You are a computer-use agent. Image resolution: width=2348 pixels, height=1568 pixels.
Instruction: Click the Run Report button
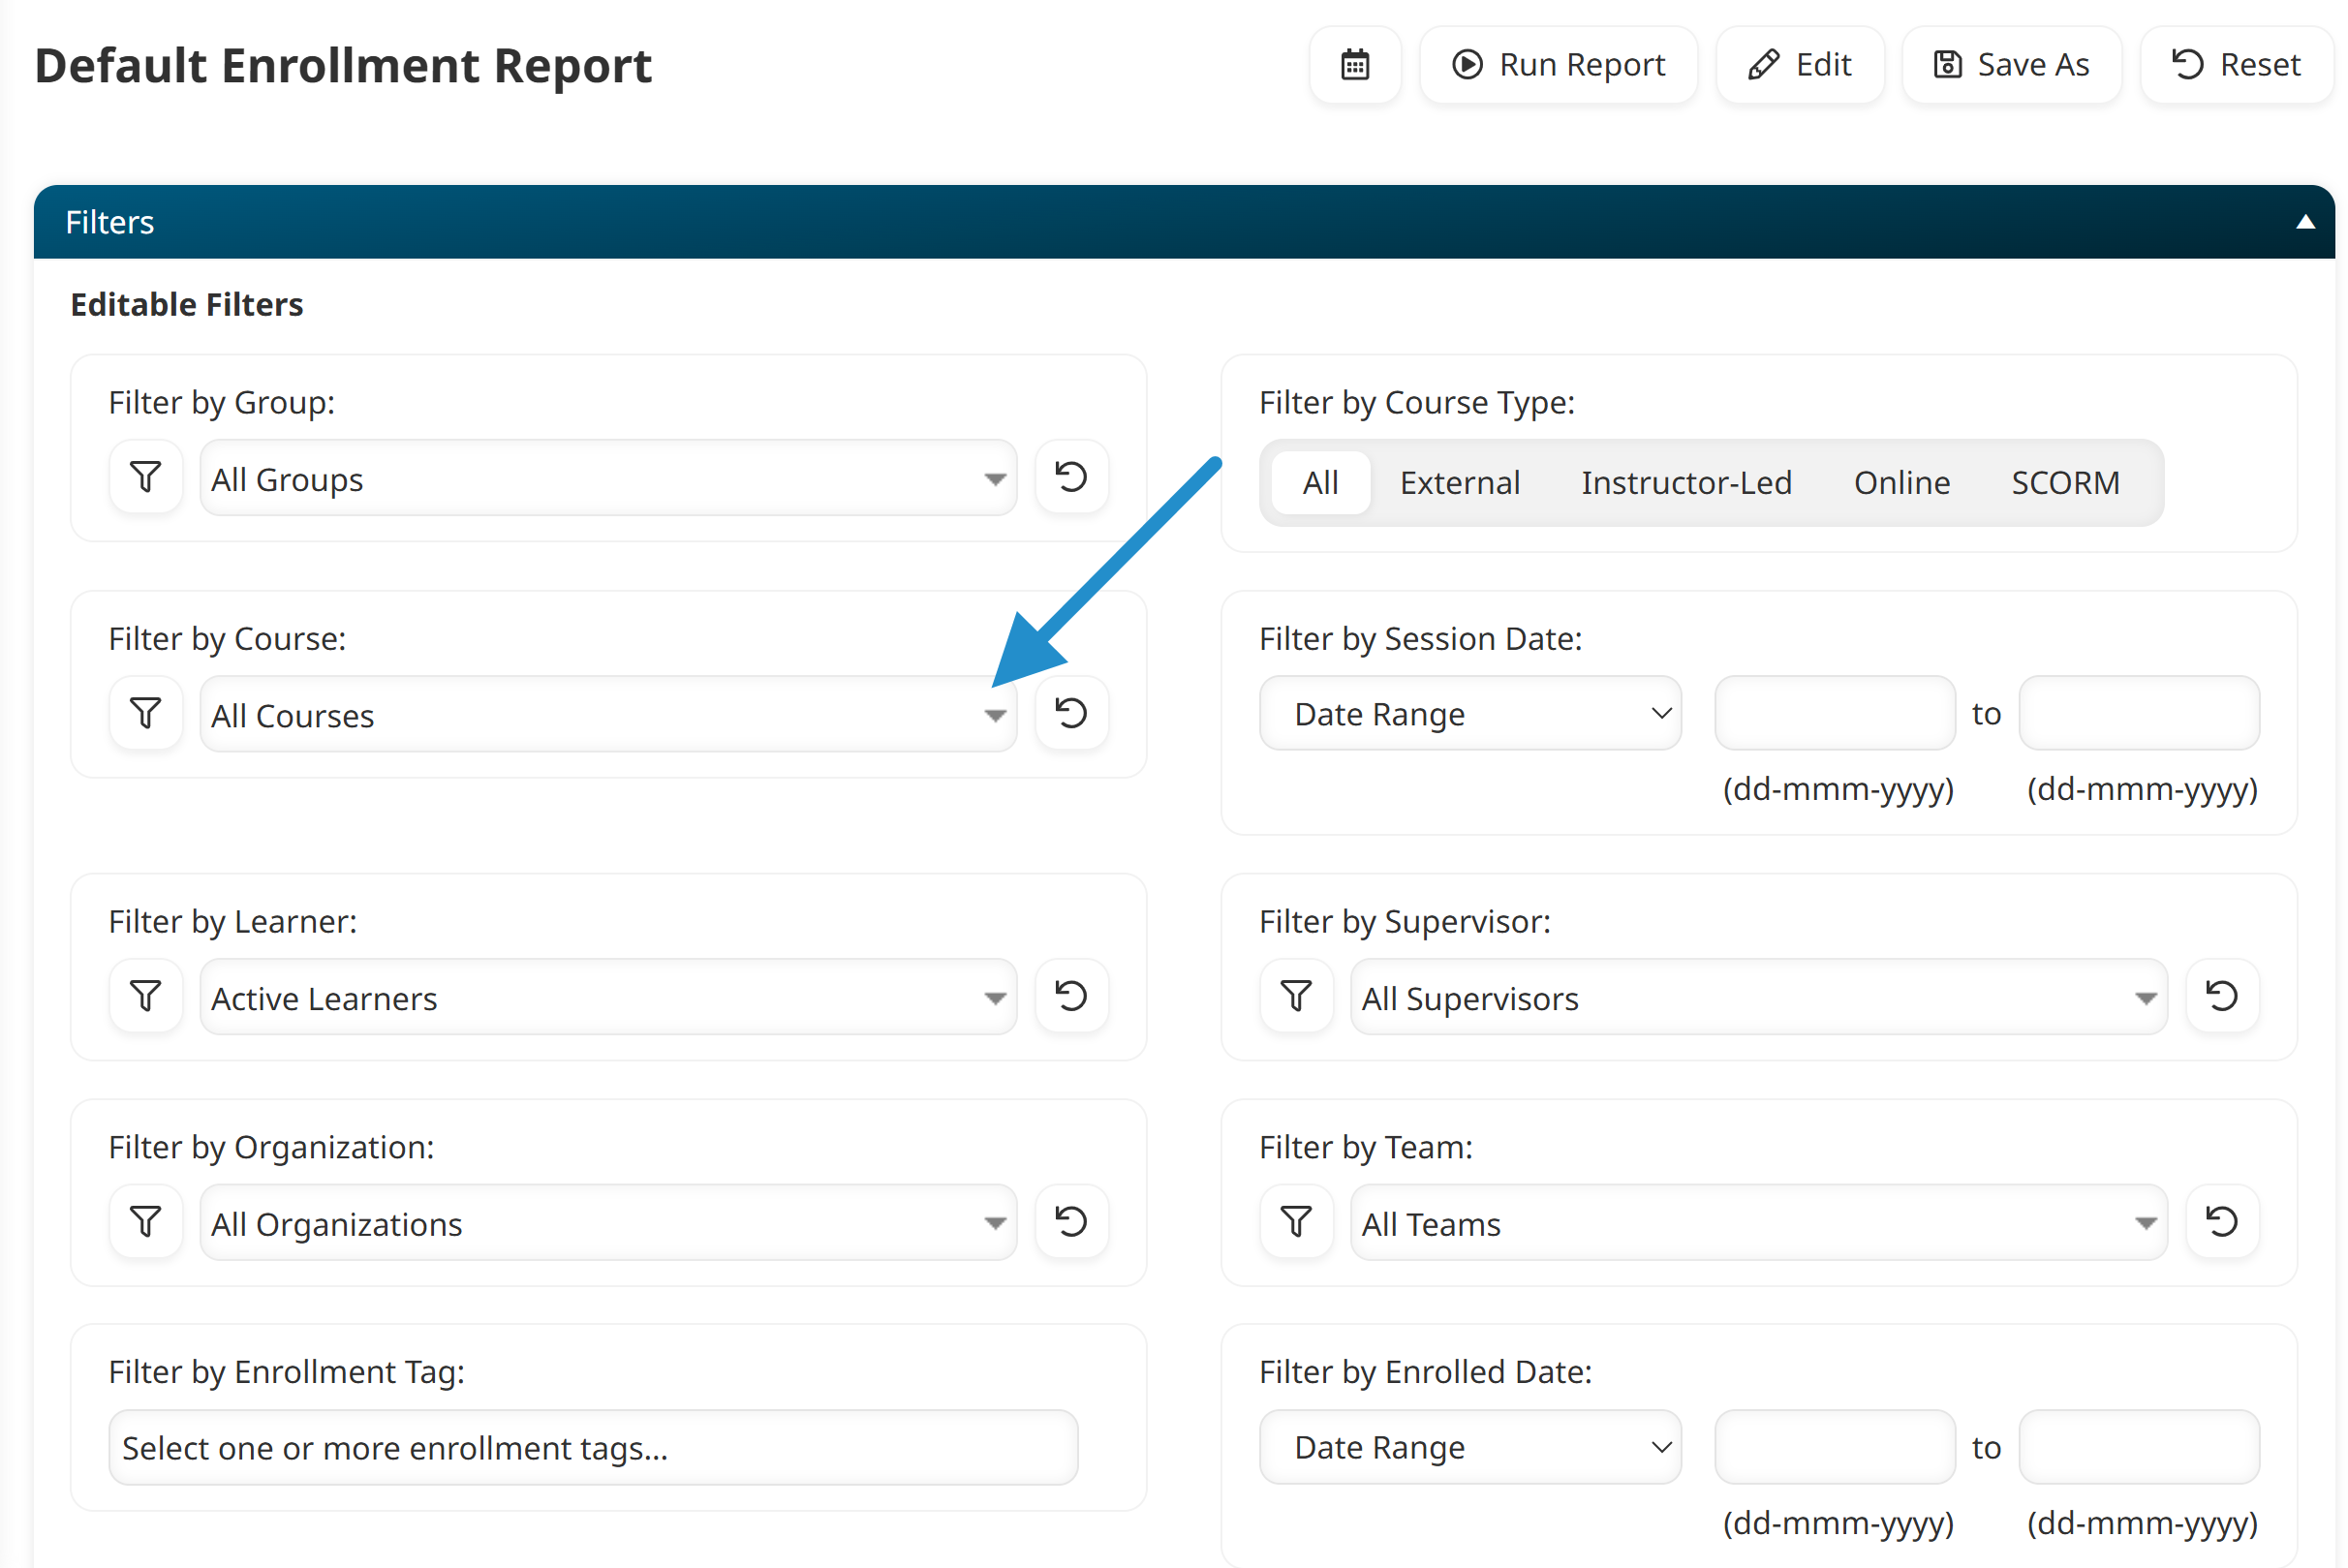[1558, 65]
